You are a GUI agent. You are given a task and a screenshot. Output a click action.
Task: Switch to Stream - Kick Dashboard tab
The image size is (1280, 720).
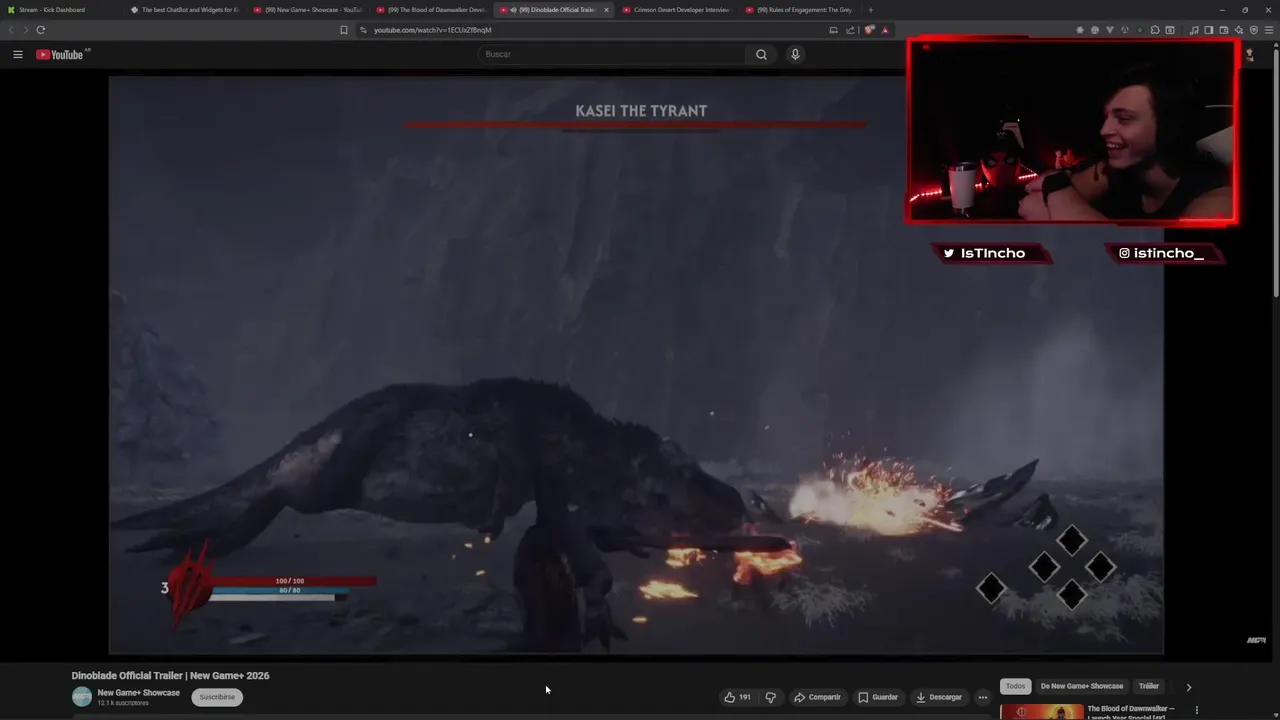point(60,10)
